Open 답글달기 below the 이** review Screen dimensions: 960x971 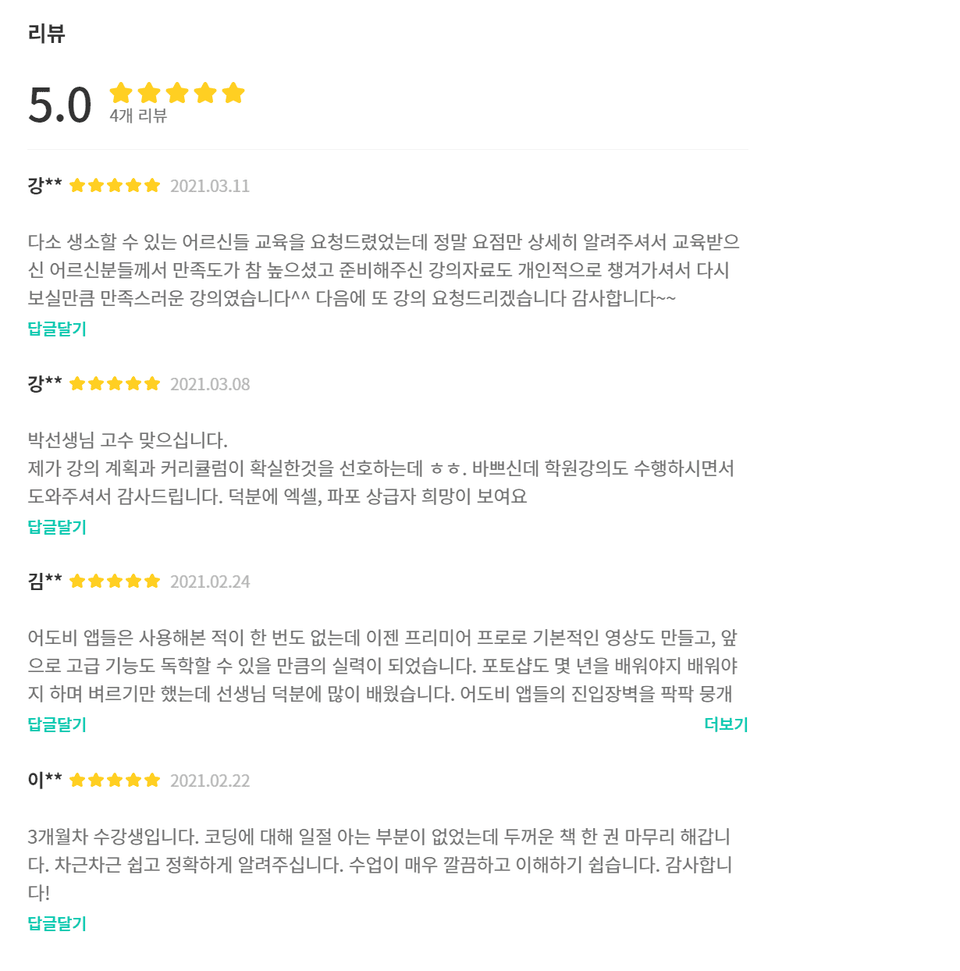[x=57, y=923]
